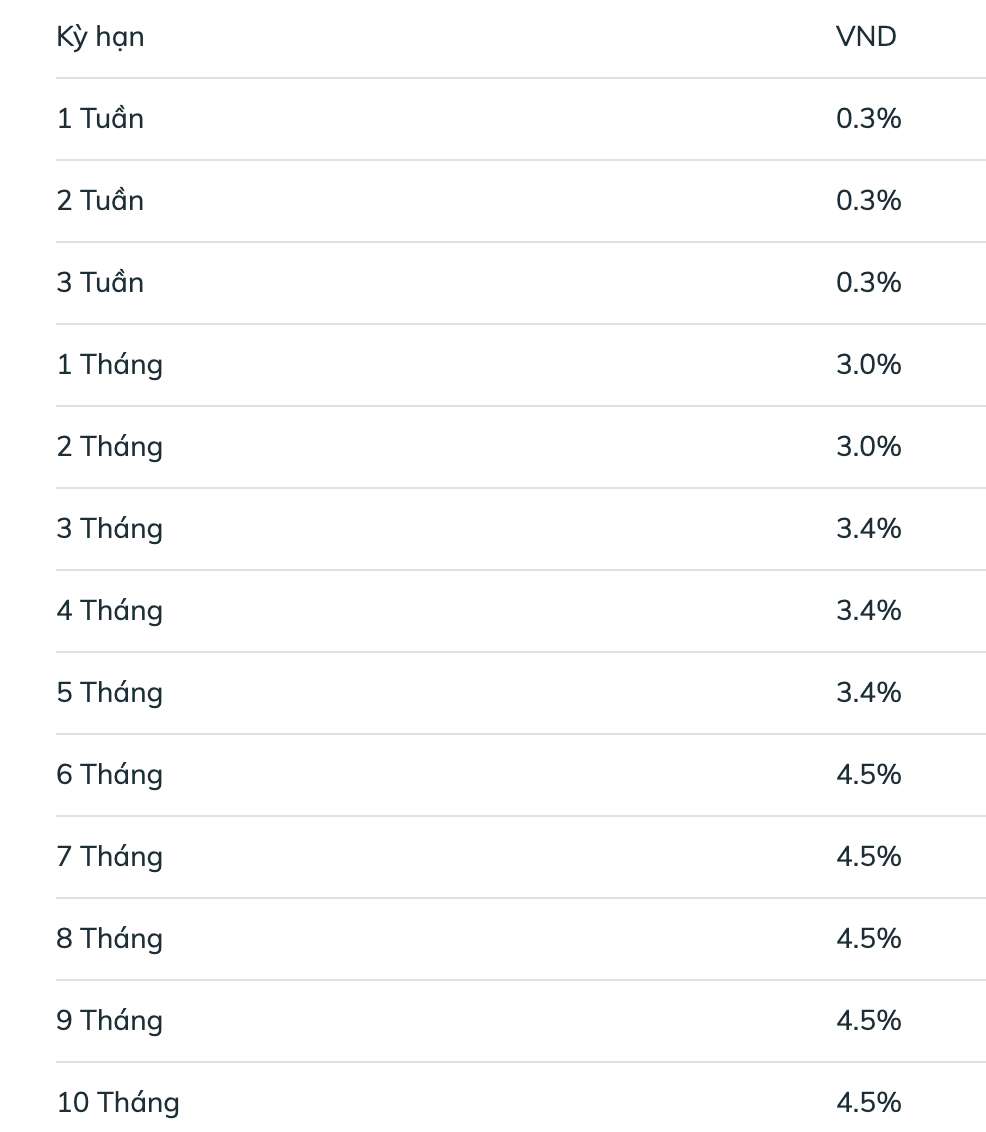Click the 4.5% rate for 8 Tháng
Image resolution: width=986 pixels, height=1132 pixels.
868,939
